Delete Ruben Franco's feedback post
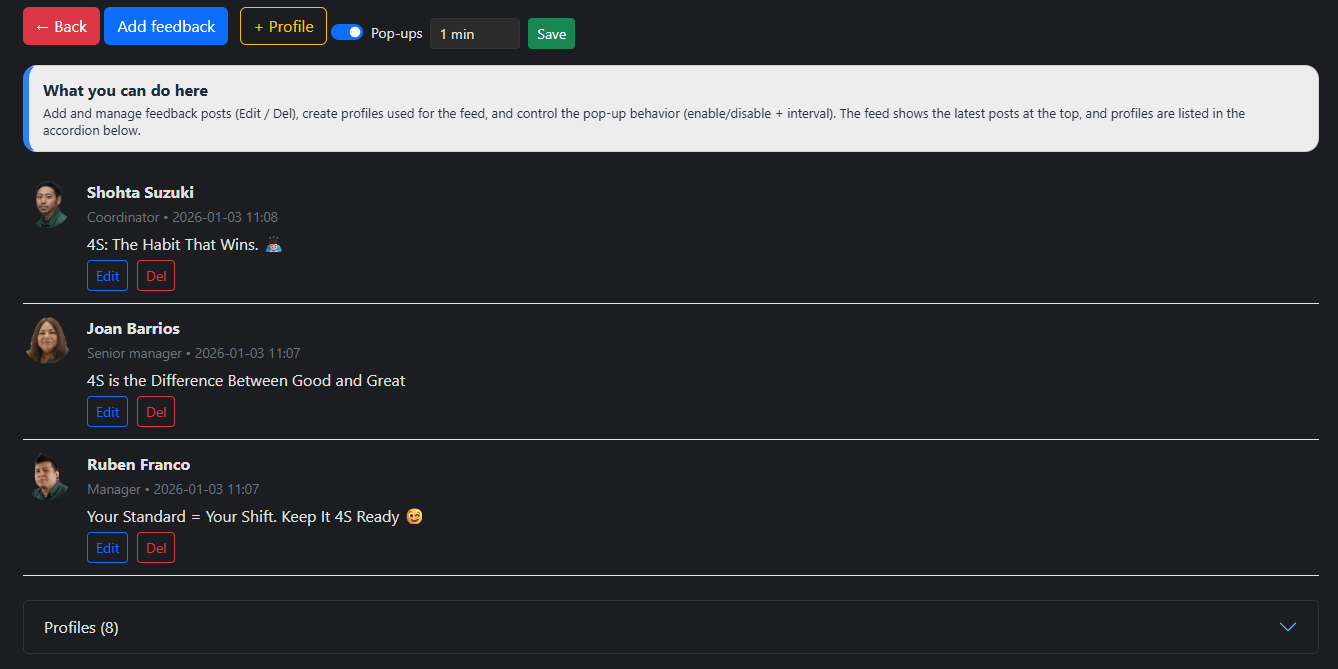 [x=156, y=548]
